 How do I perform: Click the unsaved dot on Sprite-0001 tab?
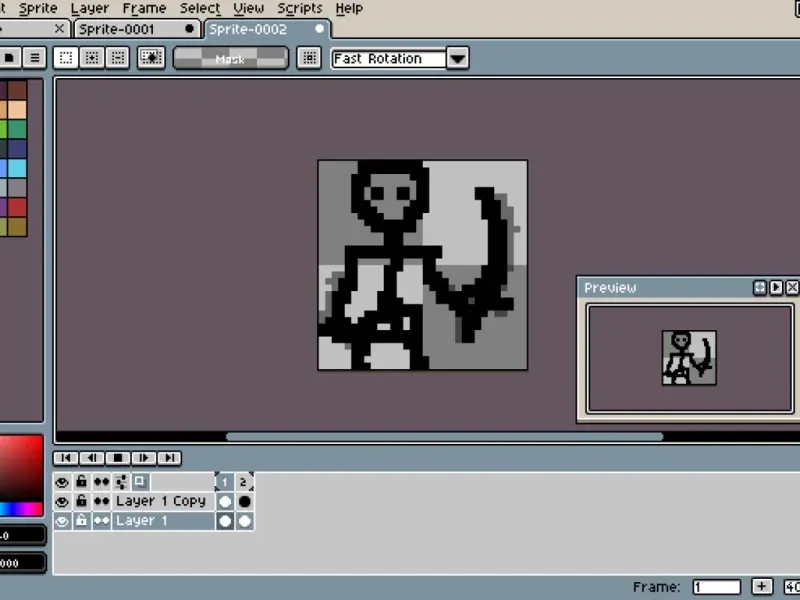[x=189, y=29]
